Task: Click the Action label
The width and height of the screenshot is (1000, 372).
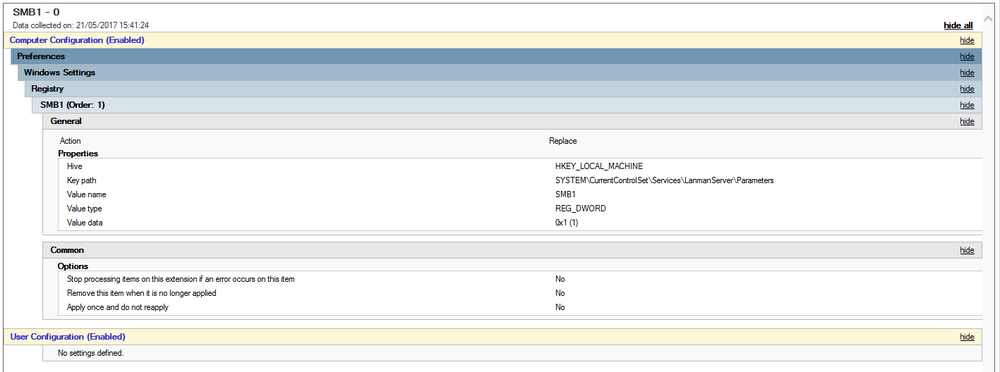Action: coord(70,141)
